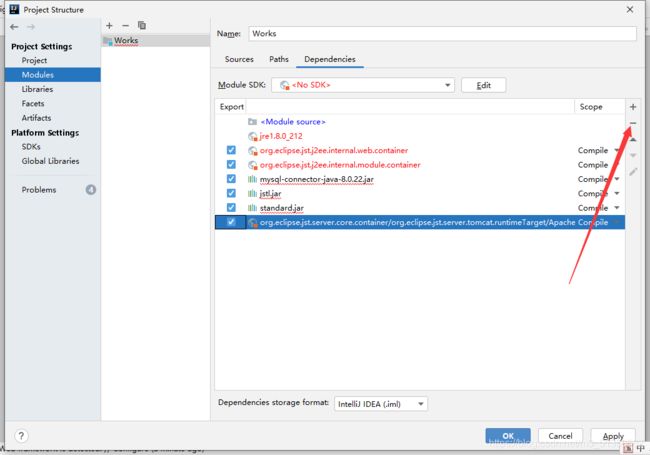Edit the selected dependency with pencil icon
Viewport: 650px width, 455px height.
click(x=633, y=172)
